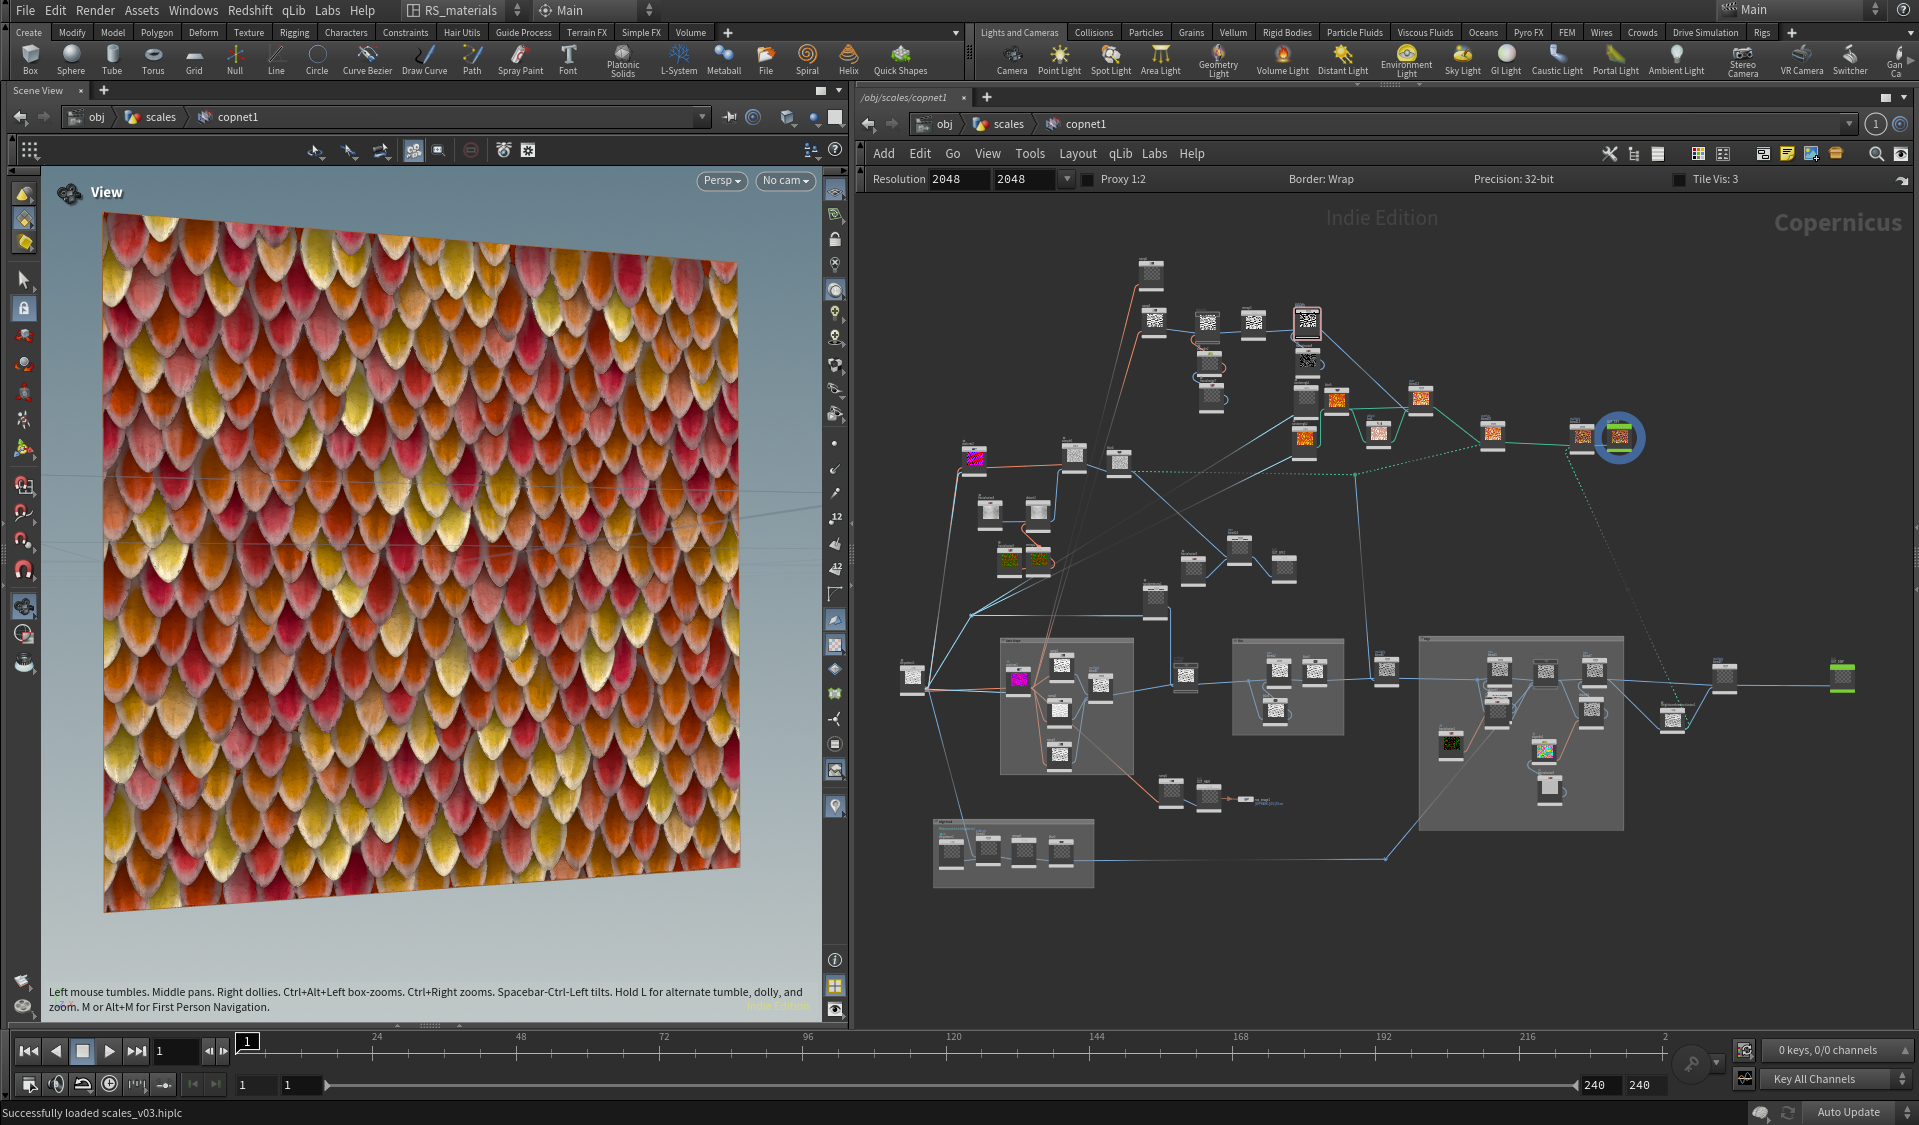
Task: Select the highlighted output node in network
Action: (1619, 438)
